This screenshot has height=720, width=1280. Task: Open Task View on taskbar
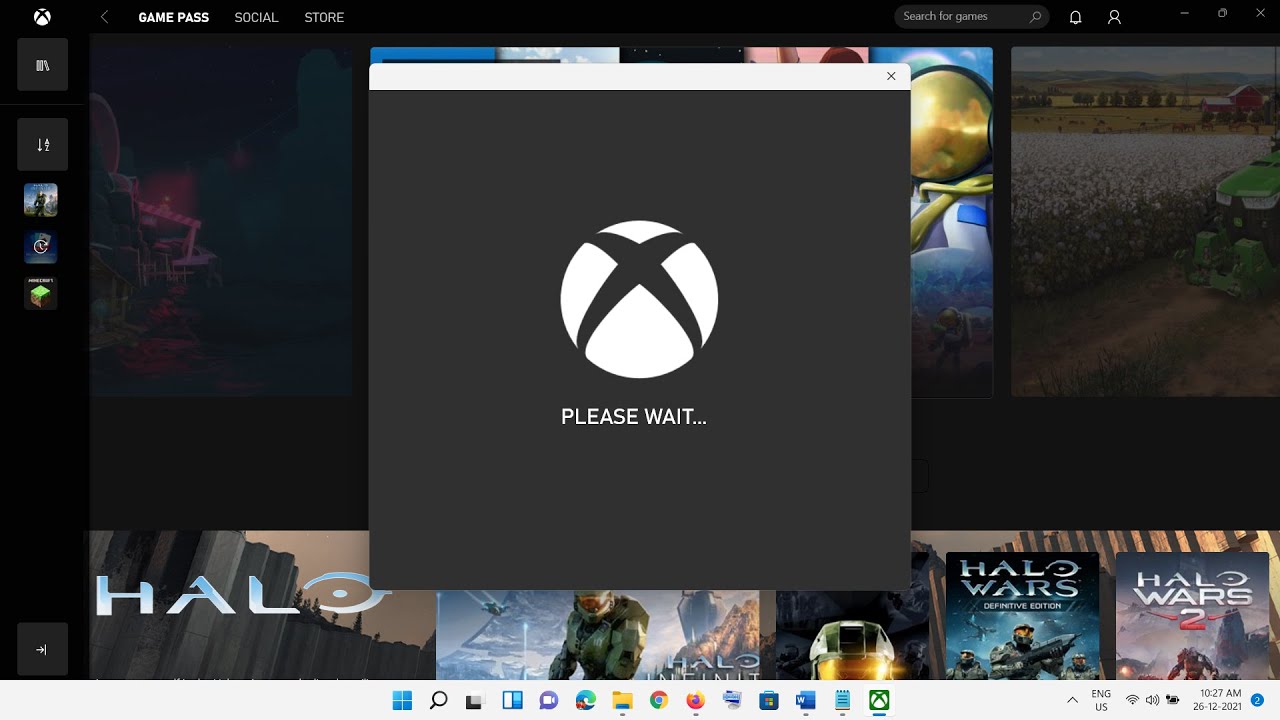point(475,700)
